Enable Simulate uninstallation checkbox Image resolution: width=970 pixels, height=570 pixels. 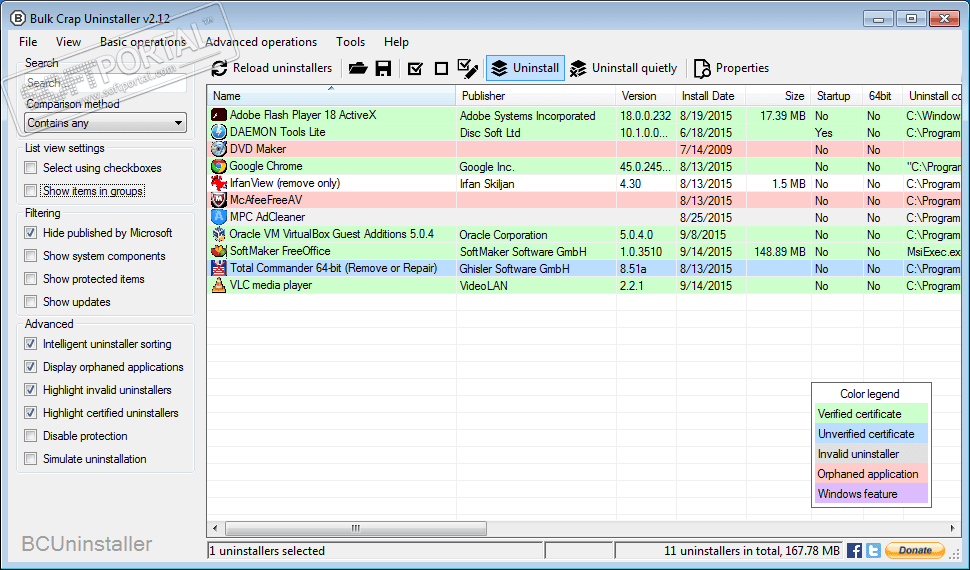pyautogui.click(x=30, y=459)
